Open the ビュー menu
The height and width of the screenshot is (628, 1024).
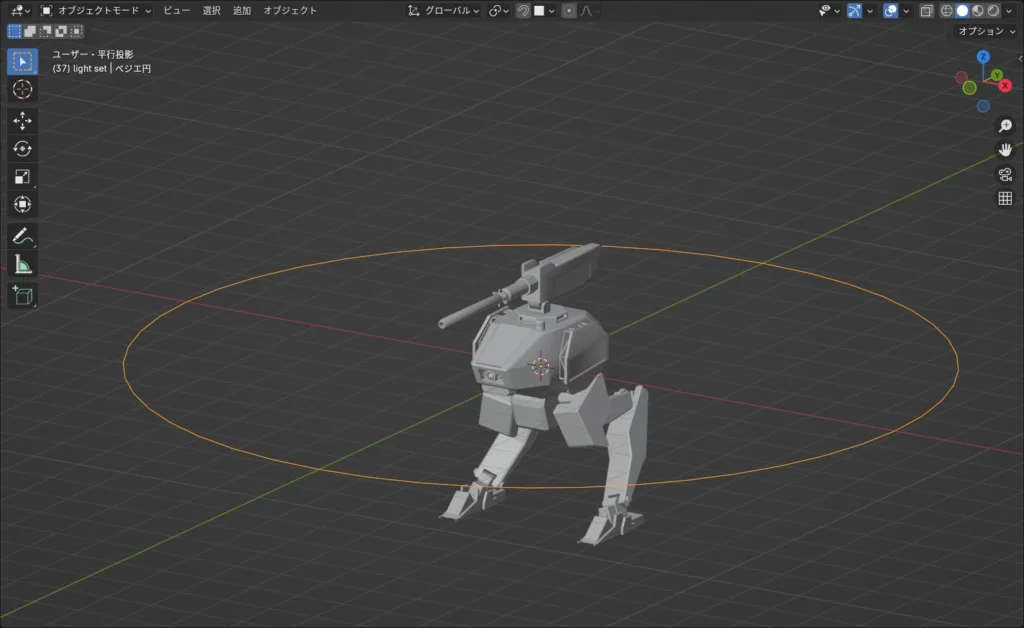(176, 11)
